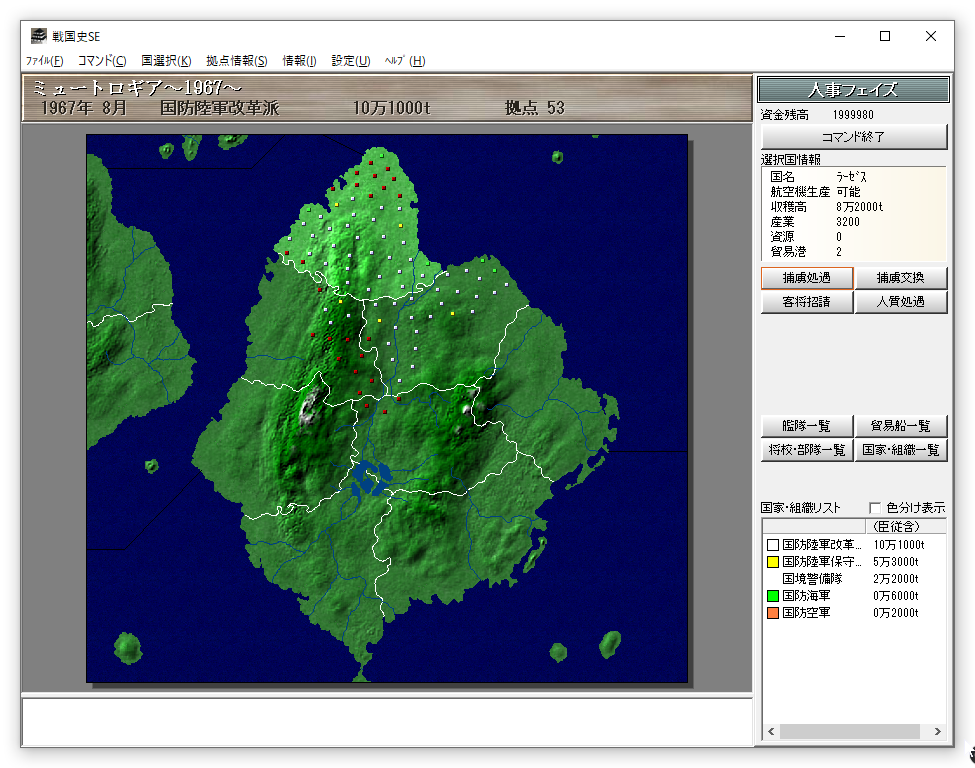
Task: Open the 設定(U) menu
Action: coord(350,61)
